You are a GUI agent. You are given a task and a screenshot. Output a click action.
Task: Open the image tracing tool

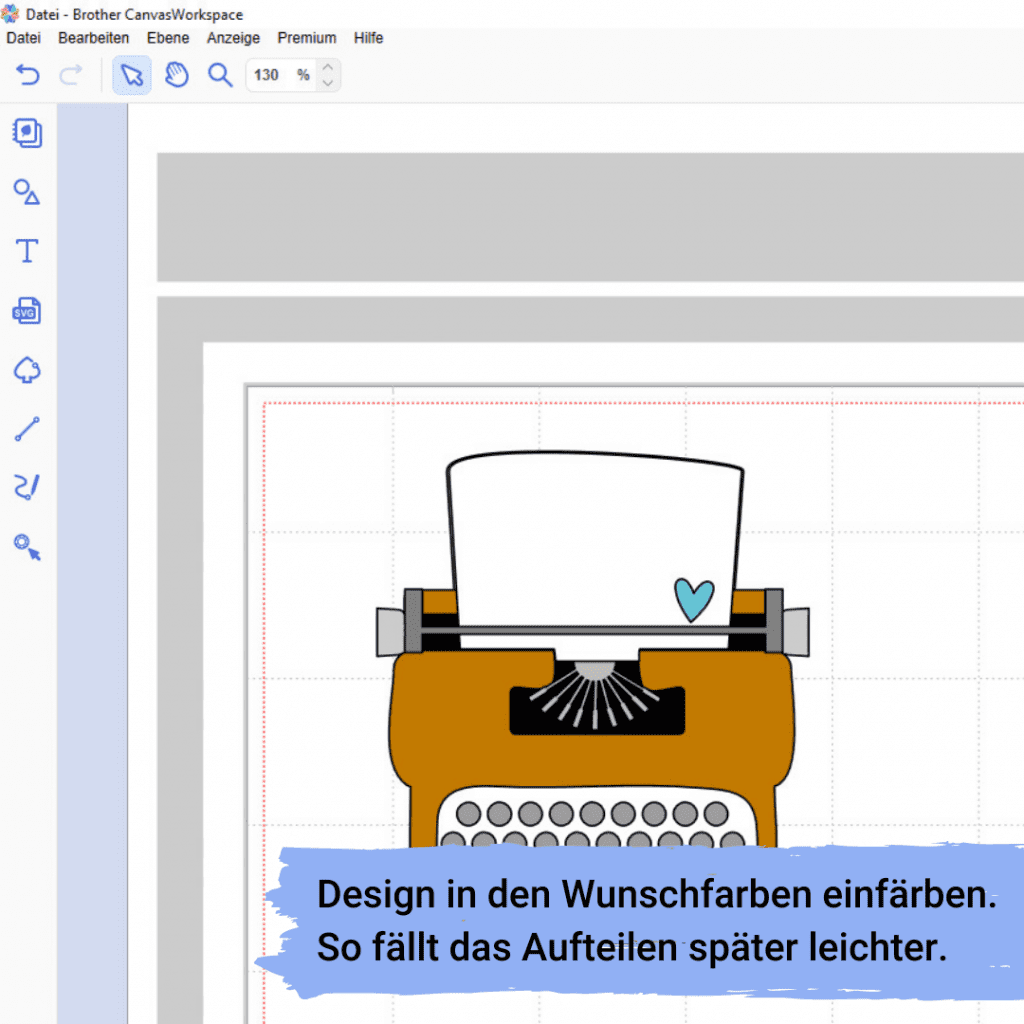coord(26,370)
